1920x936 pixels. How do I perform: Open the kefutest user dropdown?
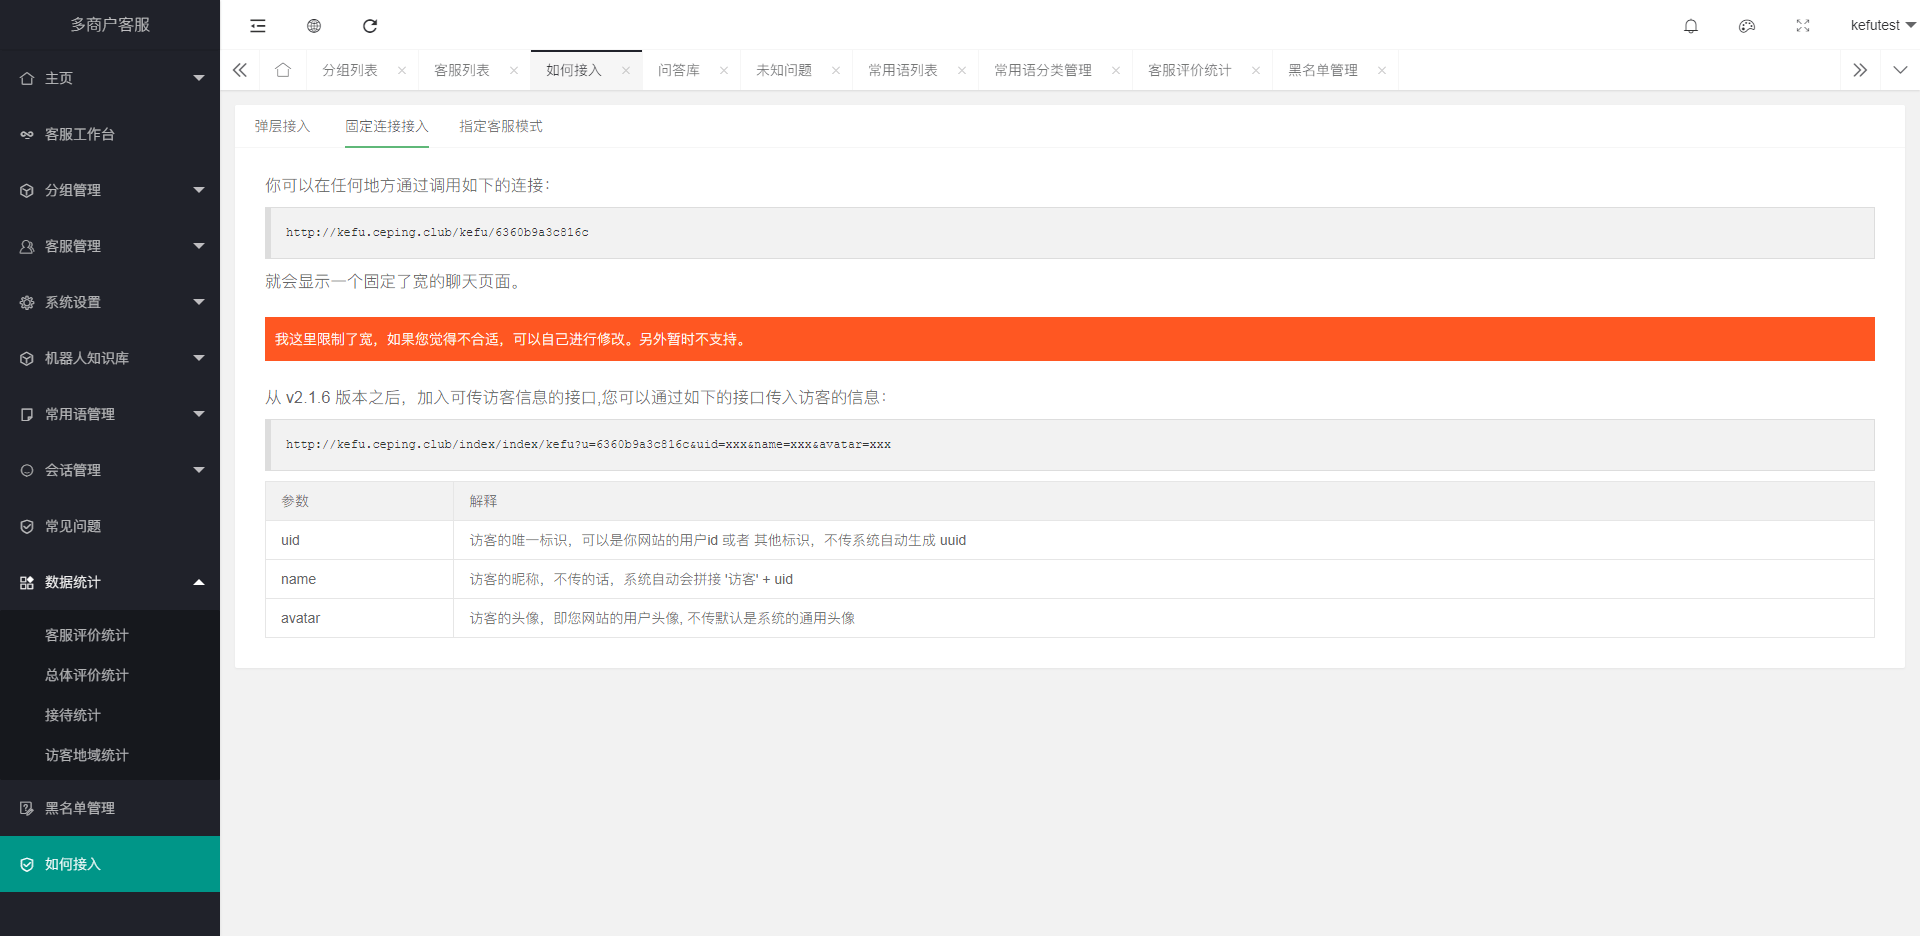(1881, 26)
